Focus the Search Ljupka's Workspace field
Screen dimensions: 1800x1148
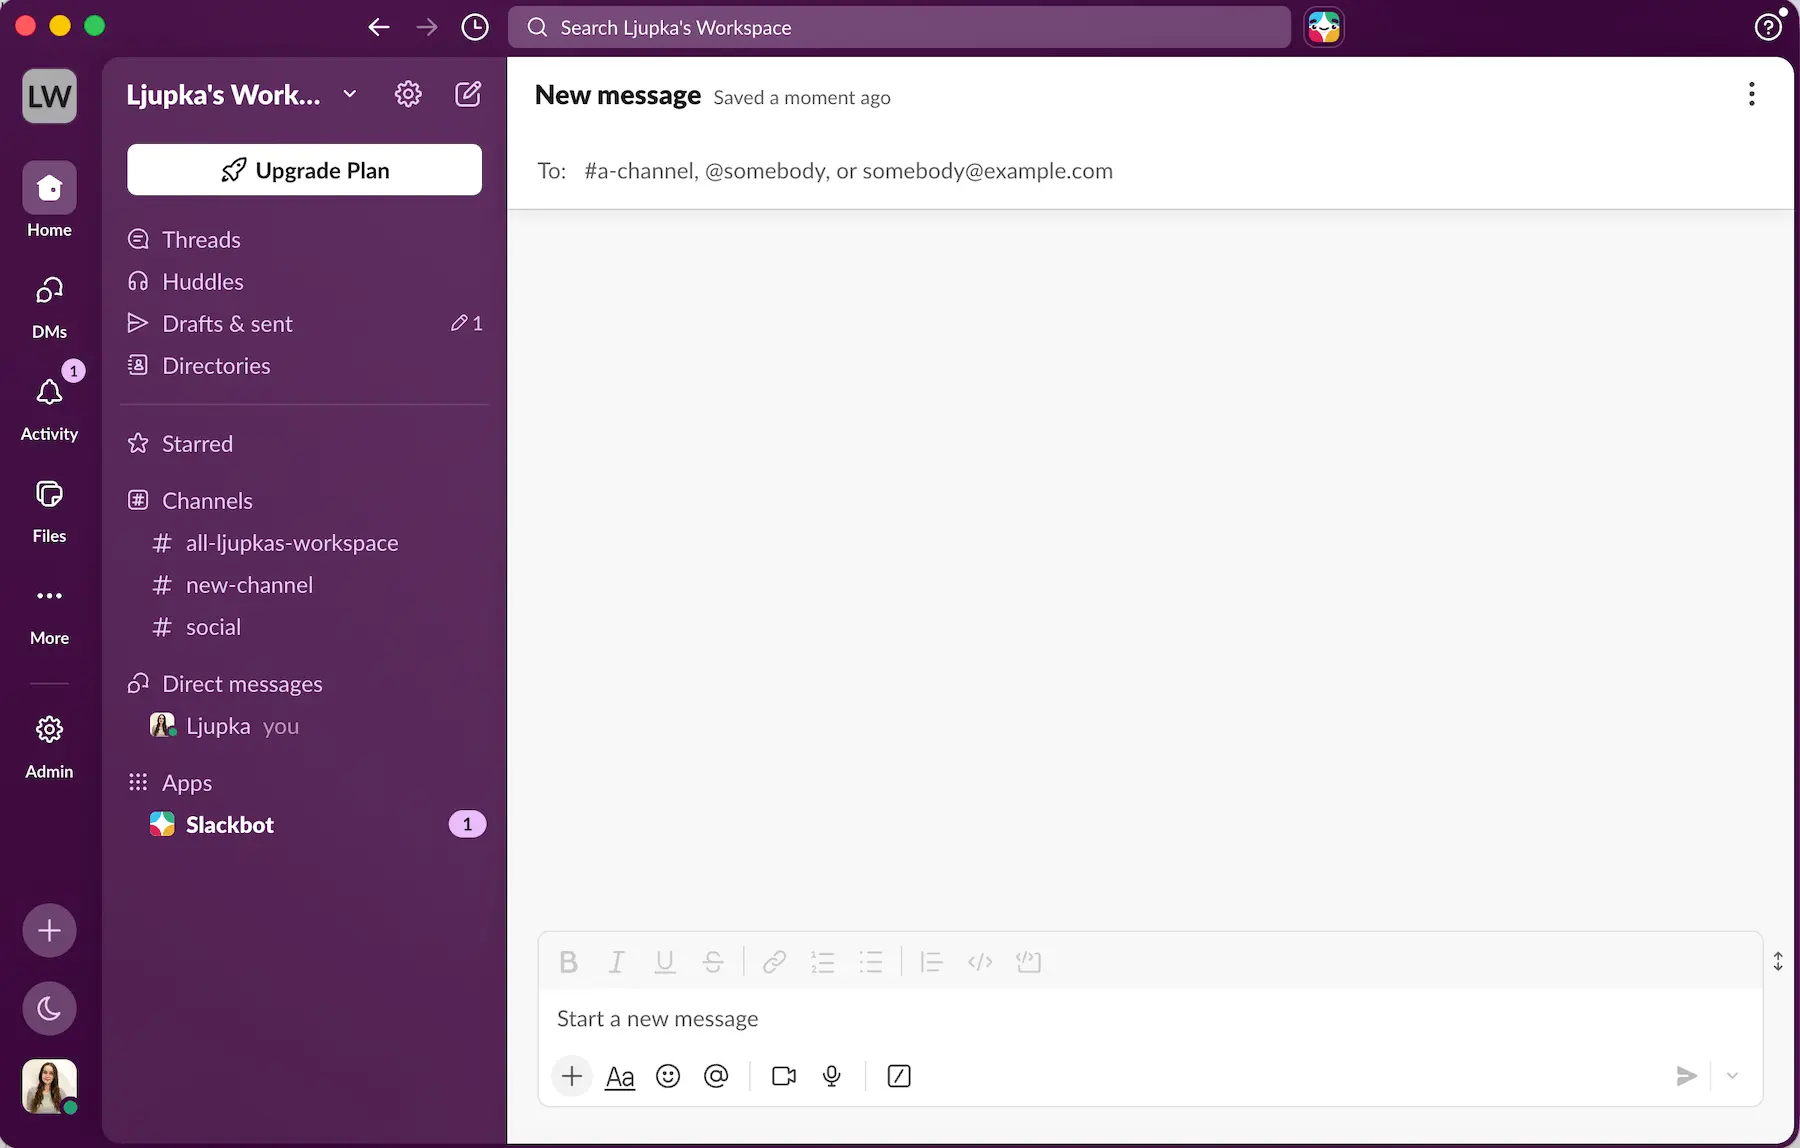click(899, 27)
